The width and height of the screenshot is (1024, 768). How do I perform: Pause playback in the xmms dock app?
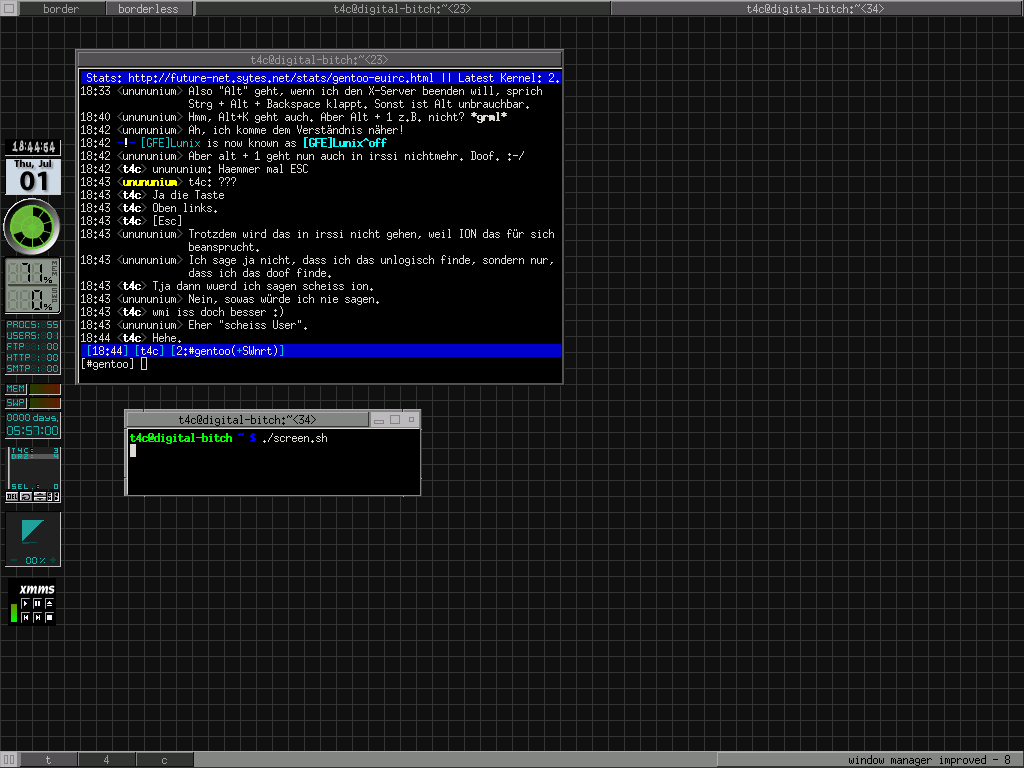pyautogui.click(x=37, y=603)
